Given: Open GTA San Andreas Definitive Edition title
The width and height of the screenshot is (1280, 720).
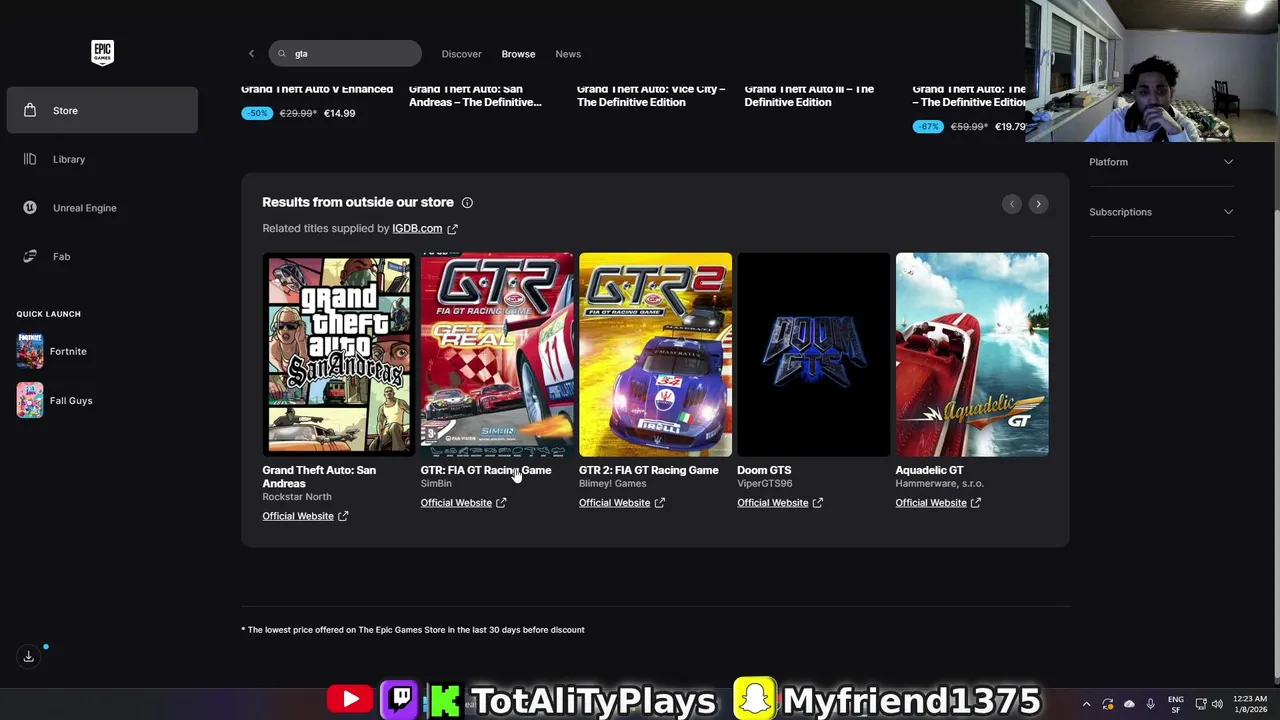Looking at the screenshot, I should 475,95.
